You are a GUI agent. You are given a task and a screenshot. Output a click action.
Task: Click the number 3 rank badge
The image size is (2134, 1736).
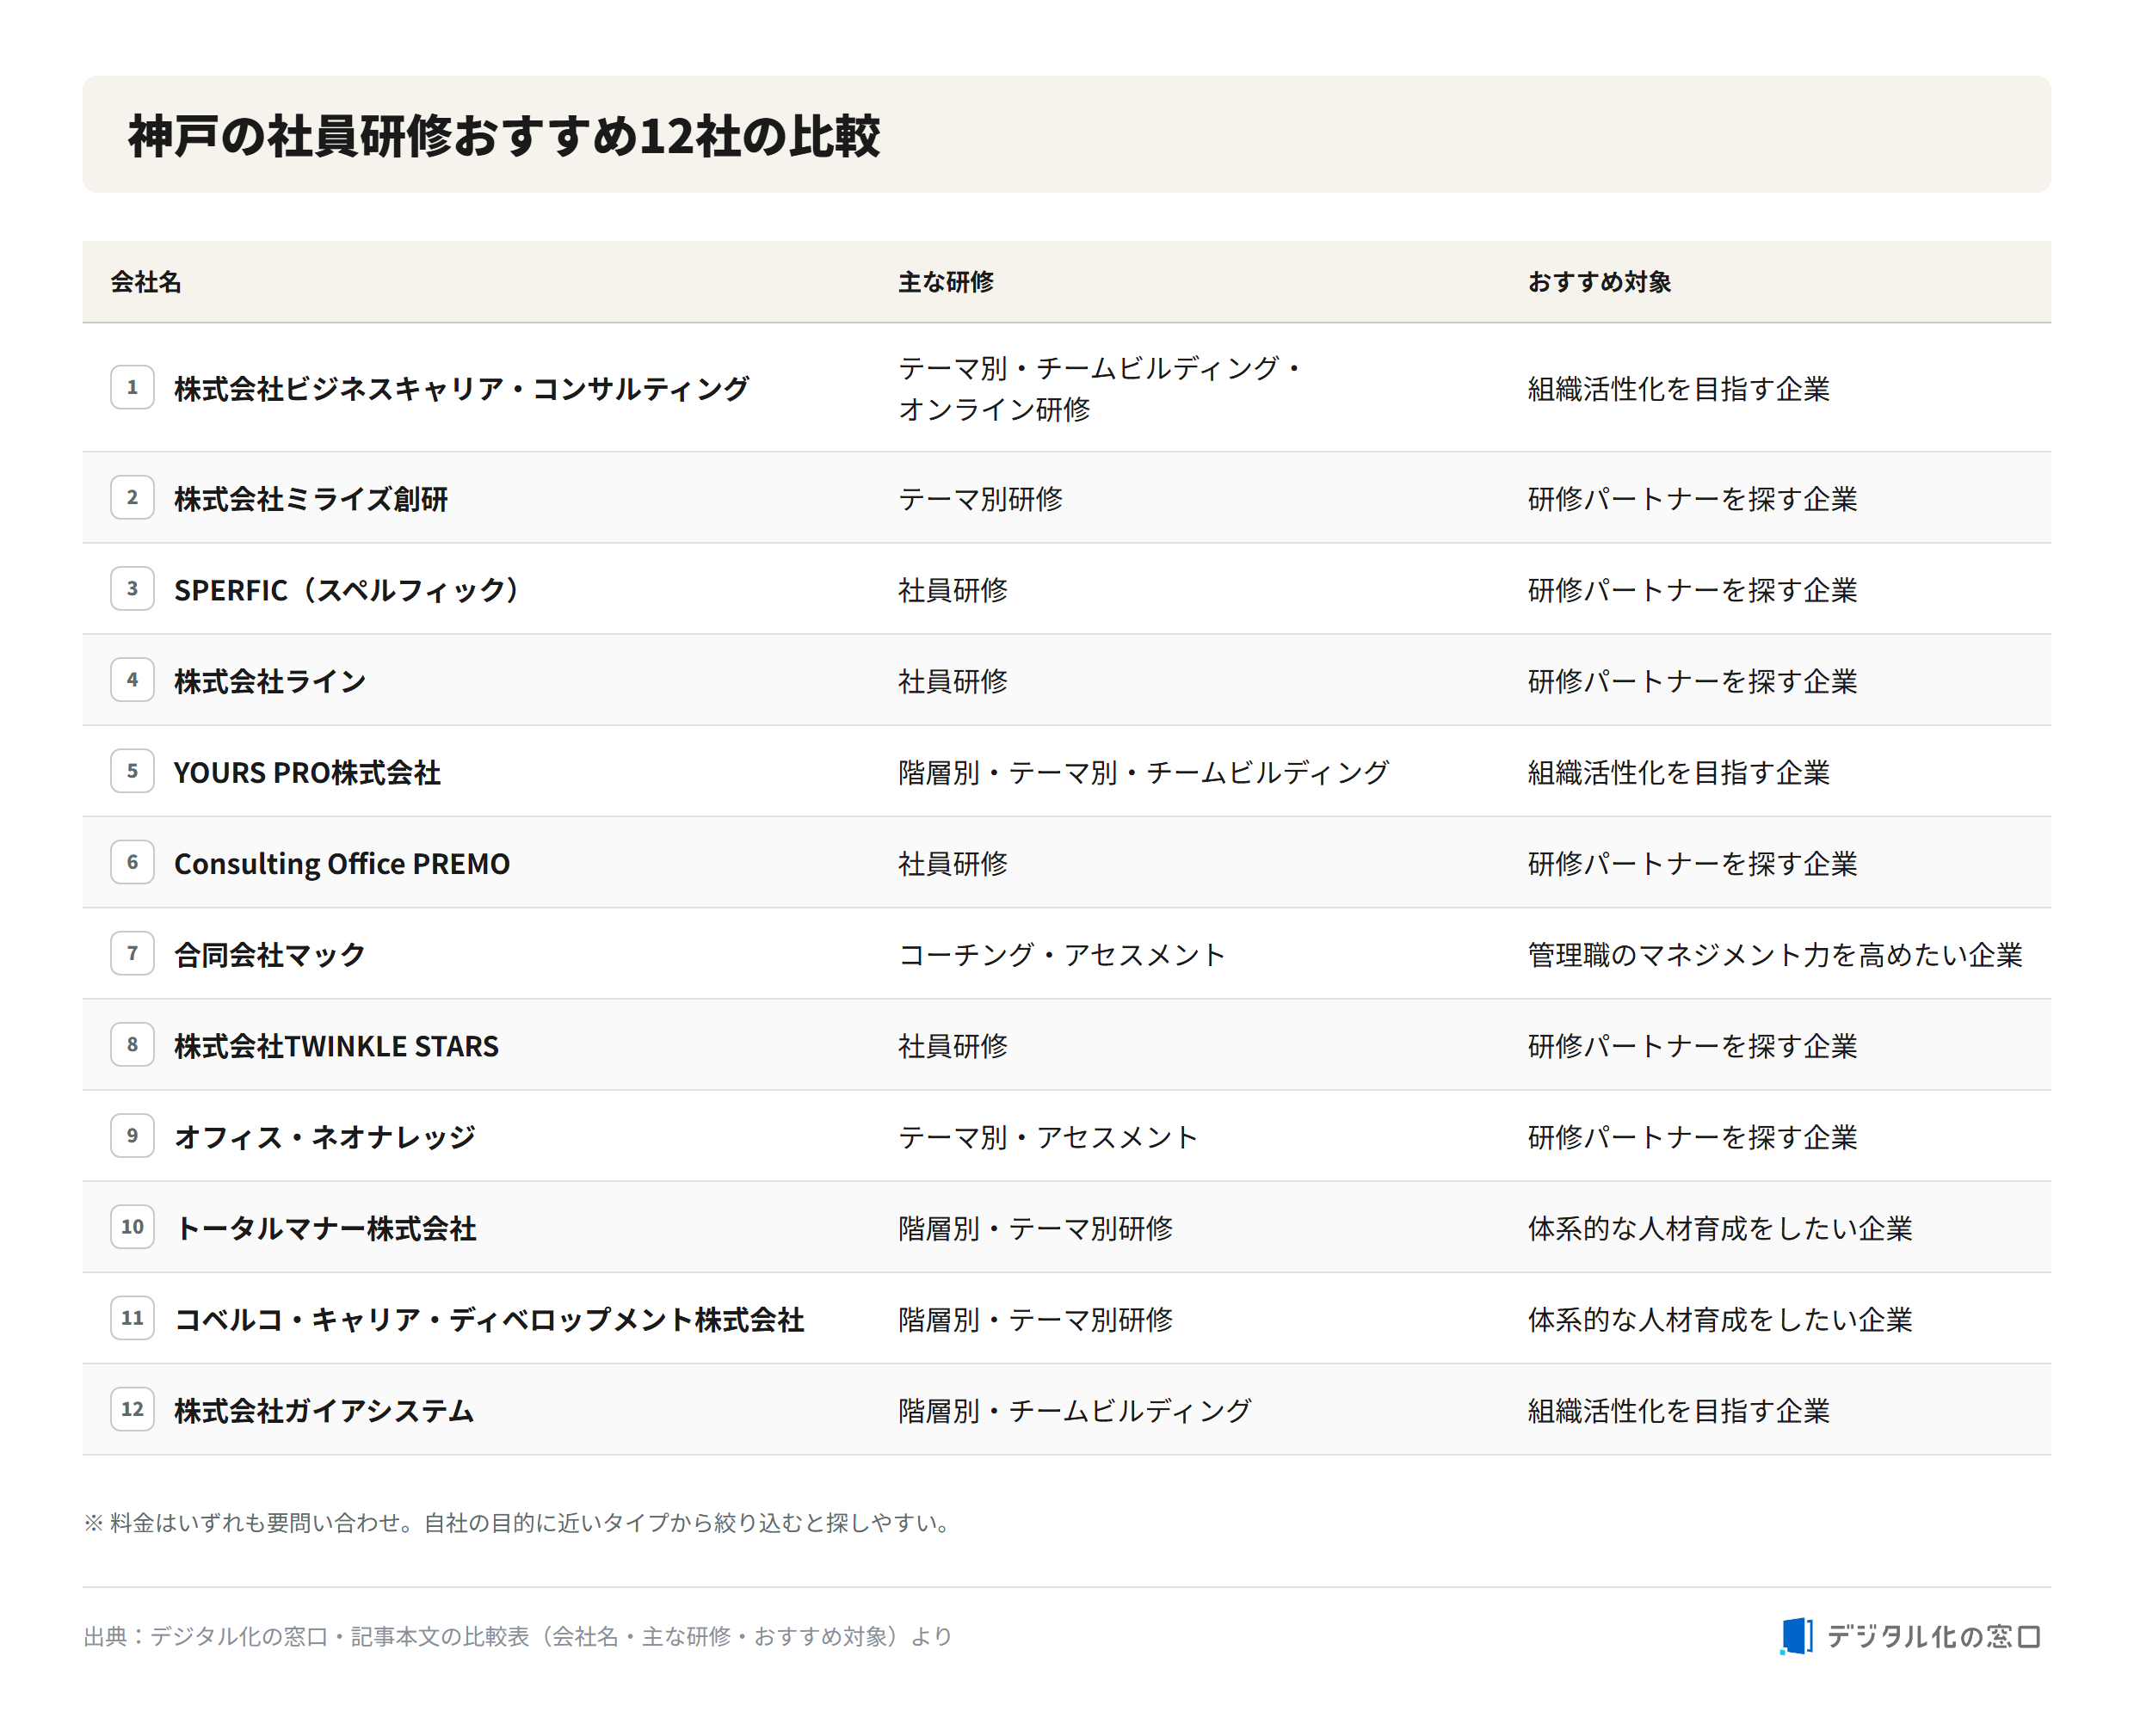pos(132,588)
